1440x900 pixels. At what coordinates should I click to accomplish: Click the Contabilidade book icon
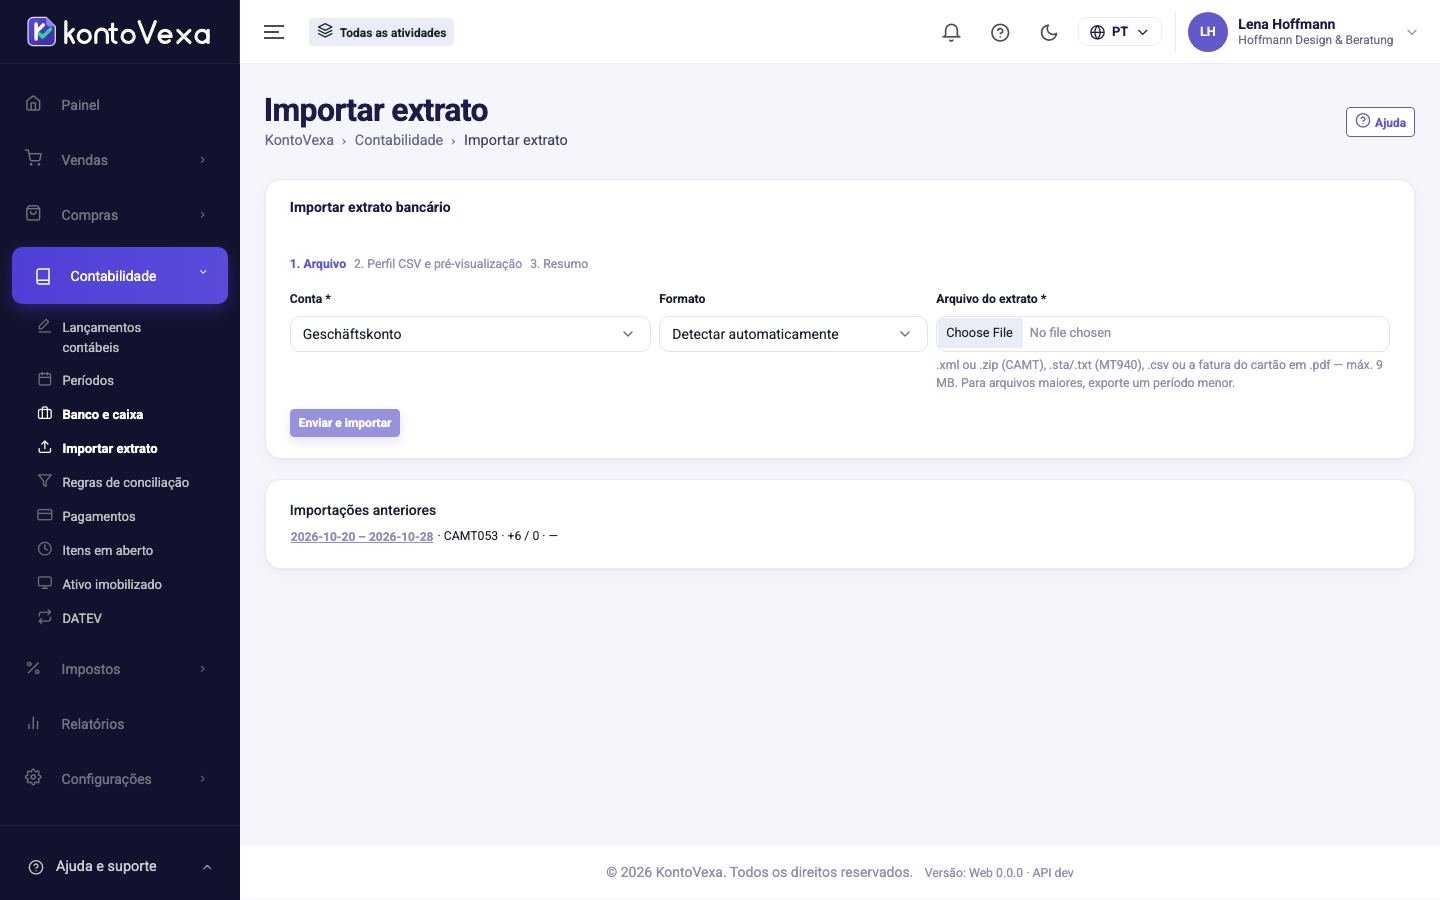pos(43,276)
